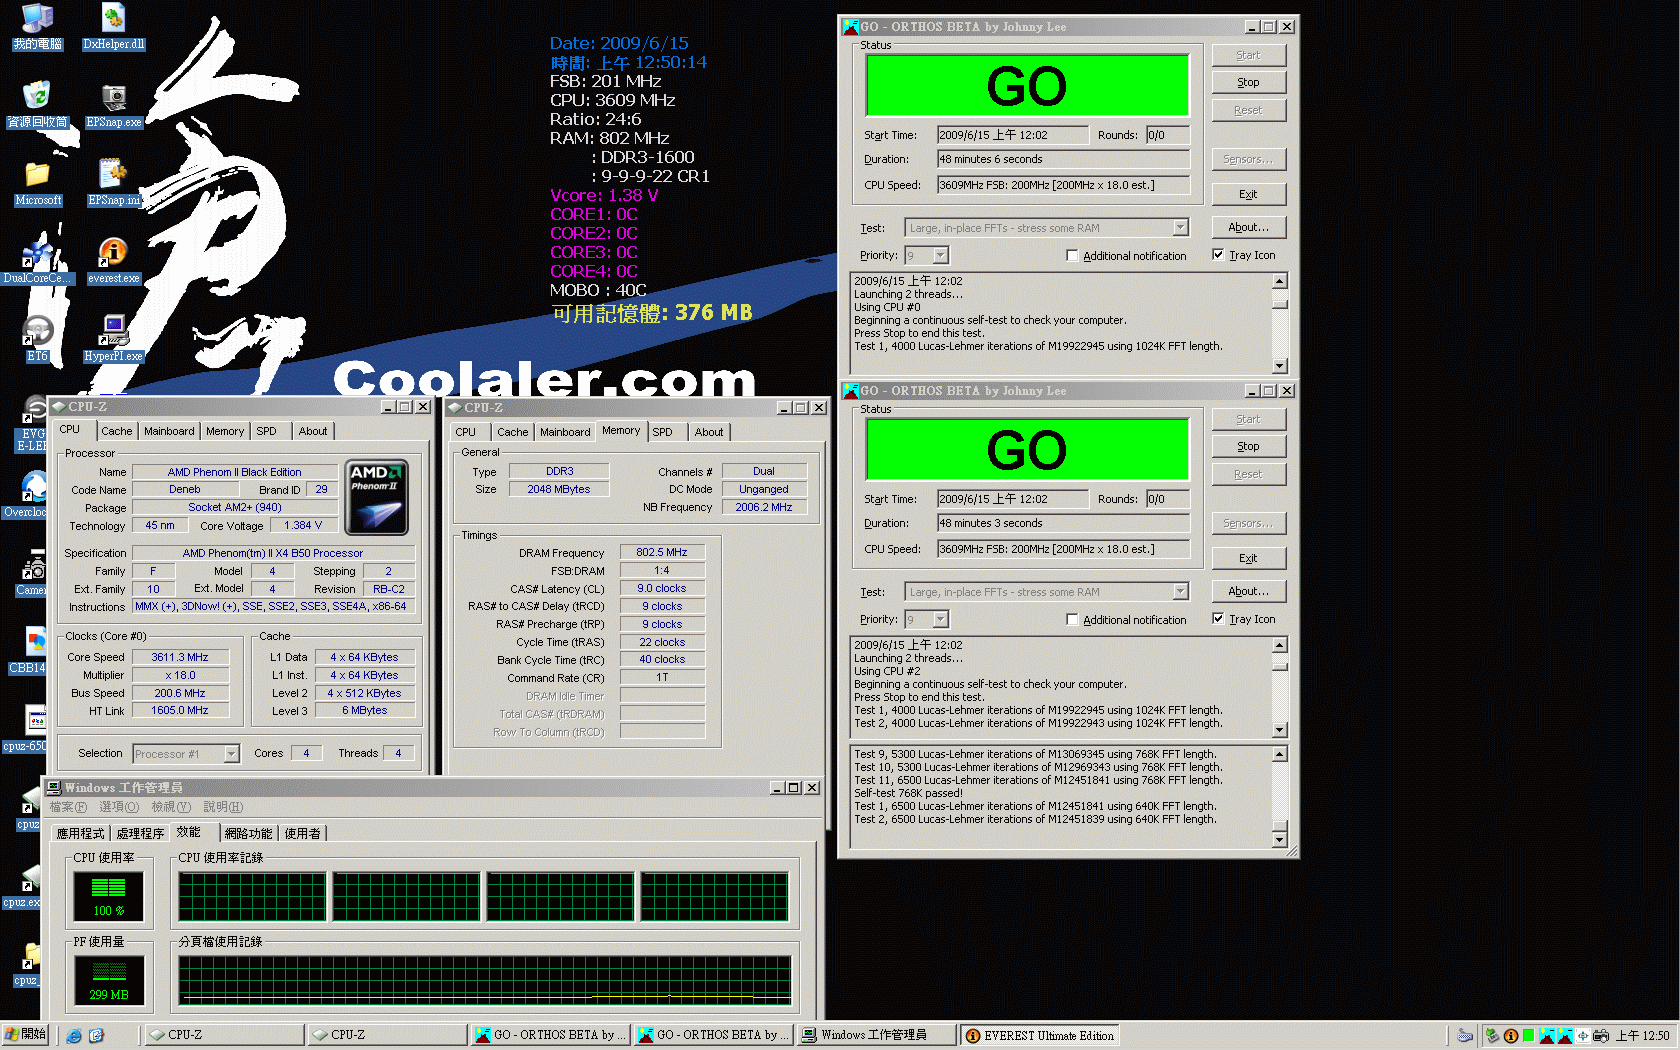Open Test dropdown in CPU #0 Orthos window
The height and width of the screenshot is (1050, 1680).
click(1180, 228)
